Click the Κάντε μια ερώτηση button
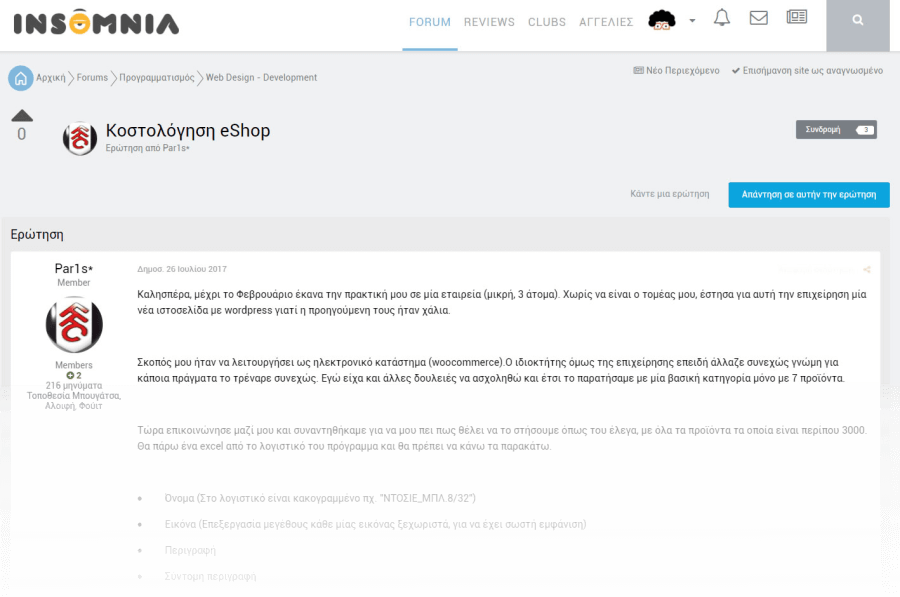Viewport: 900px width, 597px height. tap(669, 194)
